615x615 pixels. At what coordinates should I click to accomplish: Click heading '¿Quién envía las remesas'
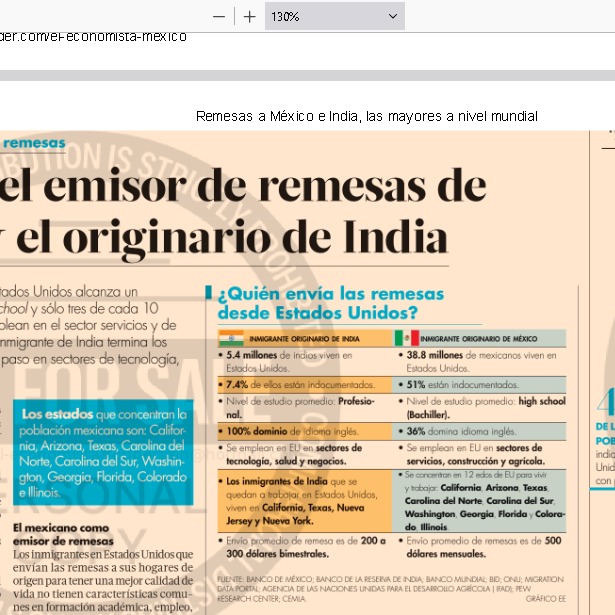pyautogui.click(x=331, y=293)
